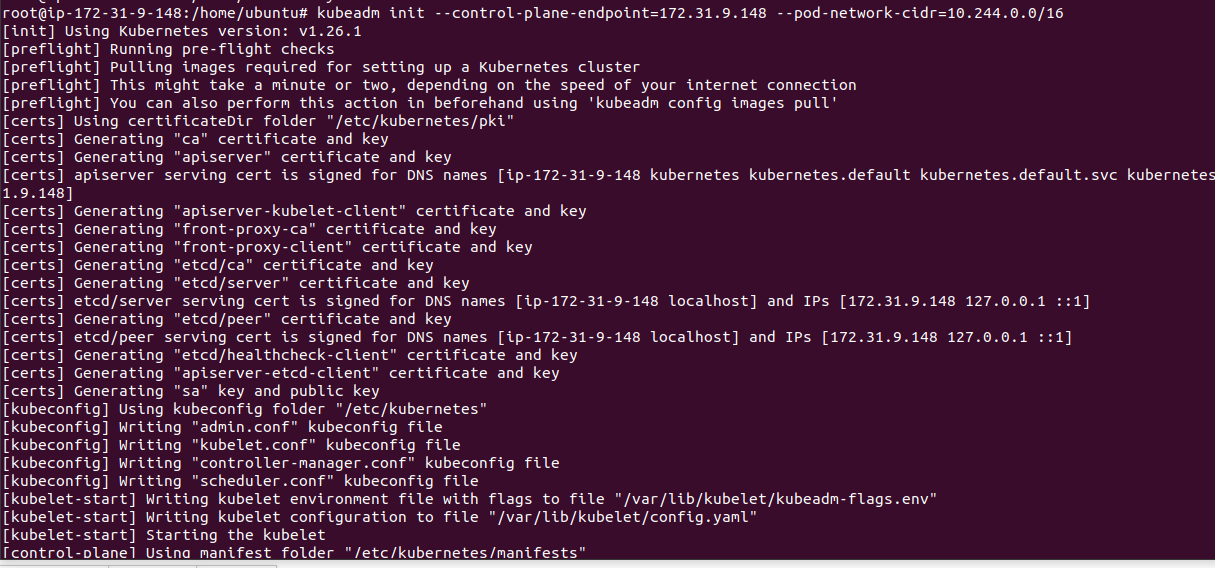Viewport: 1215px width, 568px height.
Task: Click the Writing "controller-manager.conf" kubeconfig line
Action: point(281,463)
